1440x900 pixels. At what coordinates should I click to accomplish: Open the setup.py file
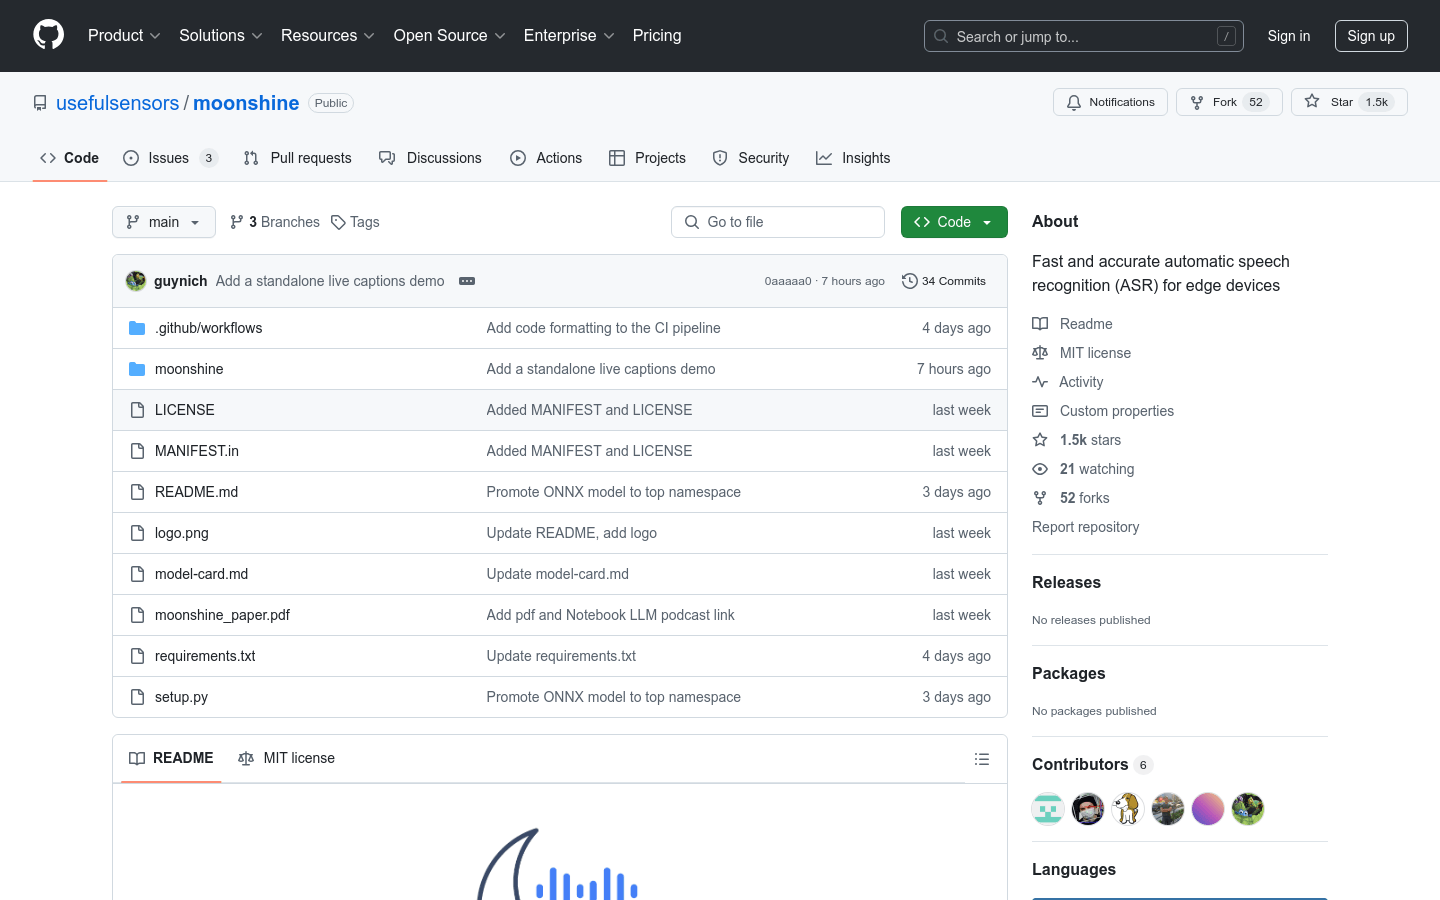click(181, 697)
